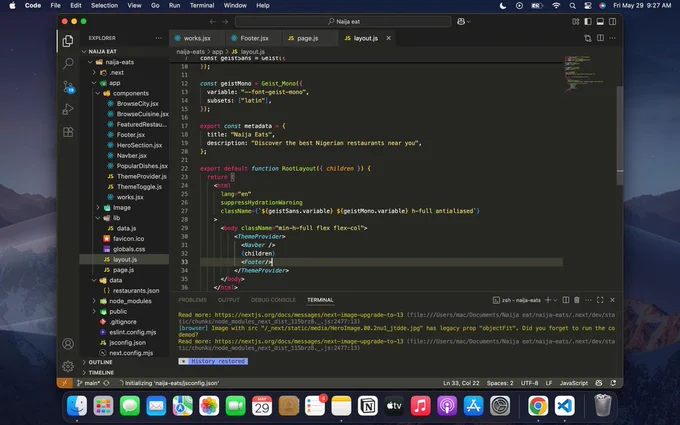Open Google Chrome from the Dock
Image resolution: width=680 pixels, height=425 pixels.
coord(538,406)
